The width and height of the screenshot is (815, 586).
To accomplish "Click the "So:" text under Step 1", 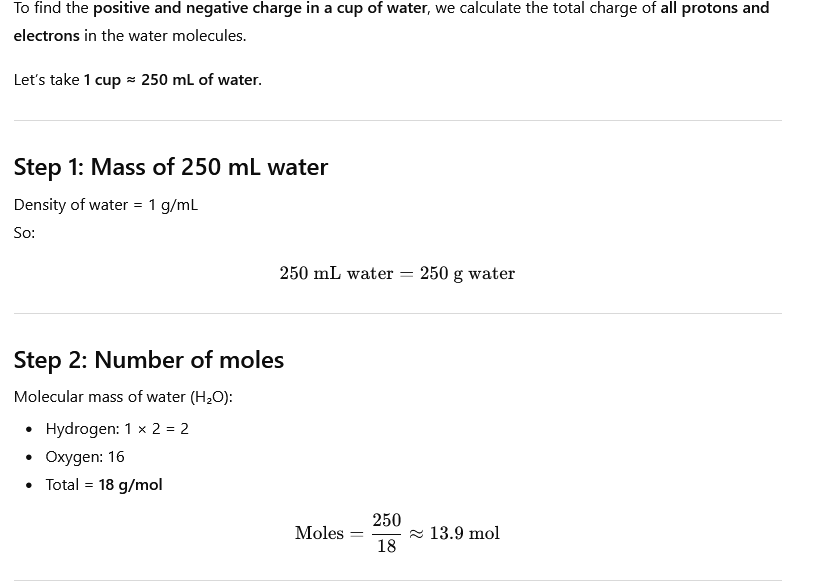I will [24, 233].
